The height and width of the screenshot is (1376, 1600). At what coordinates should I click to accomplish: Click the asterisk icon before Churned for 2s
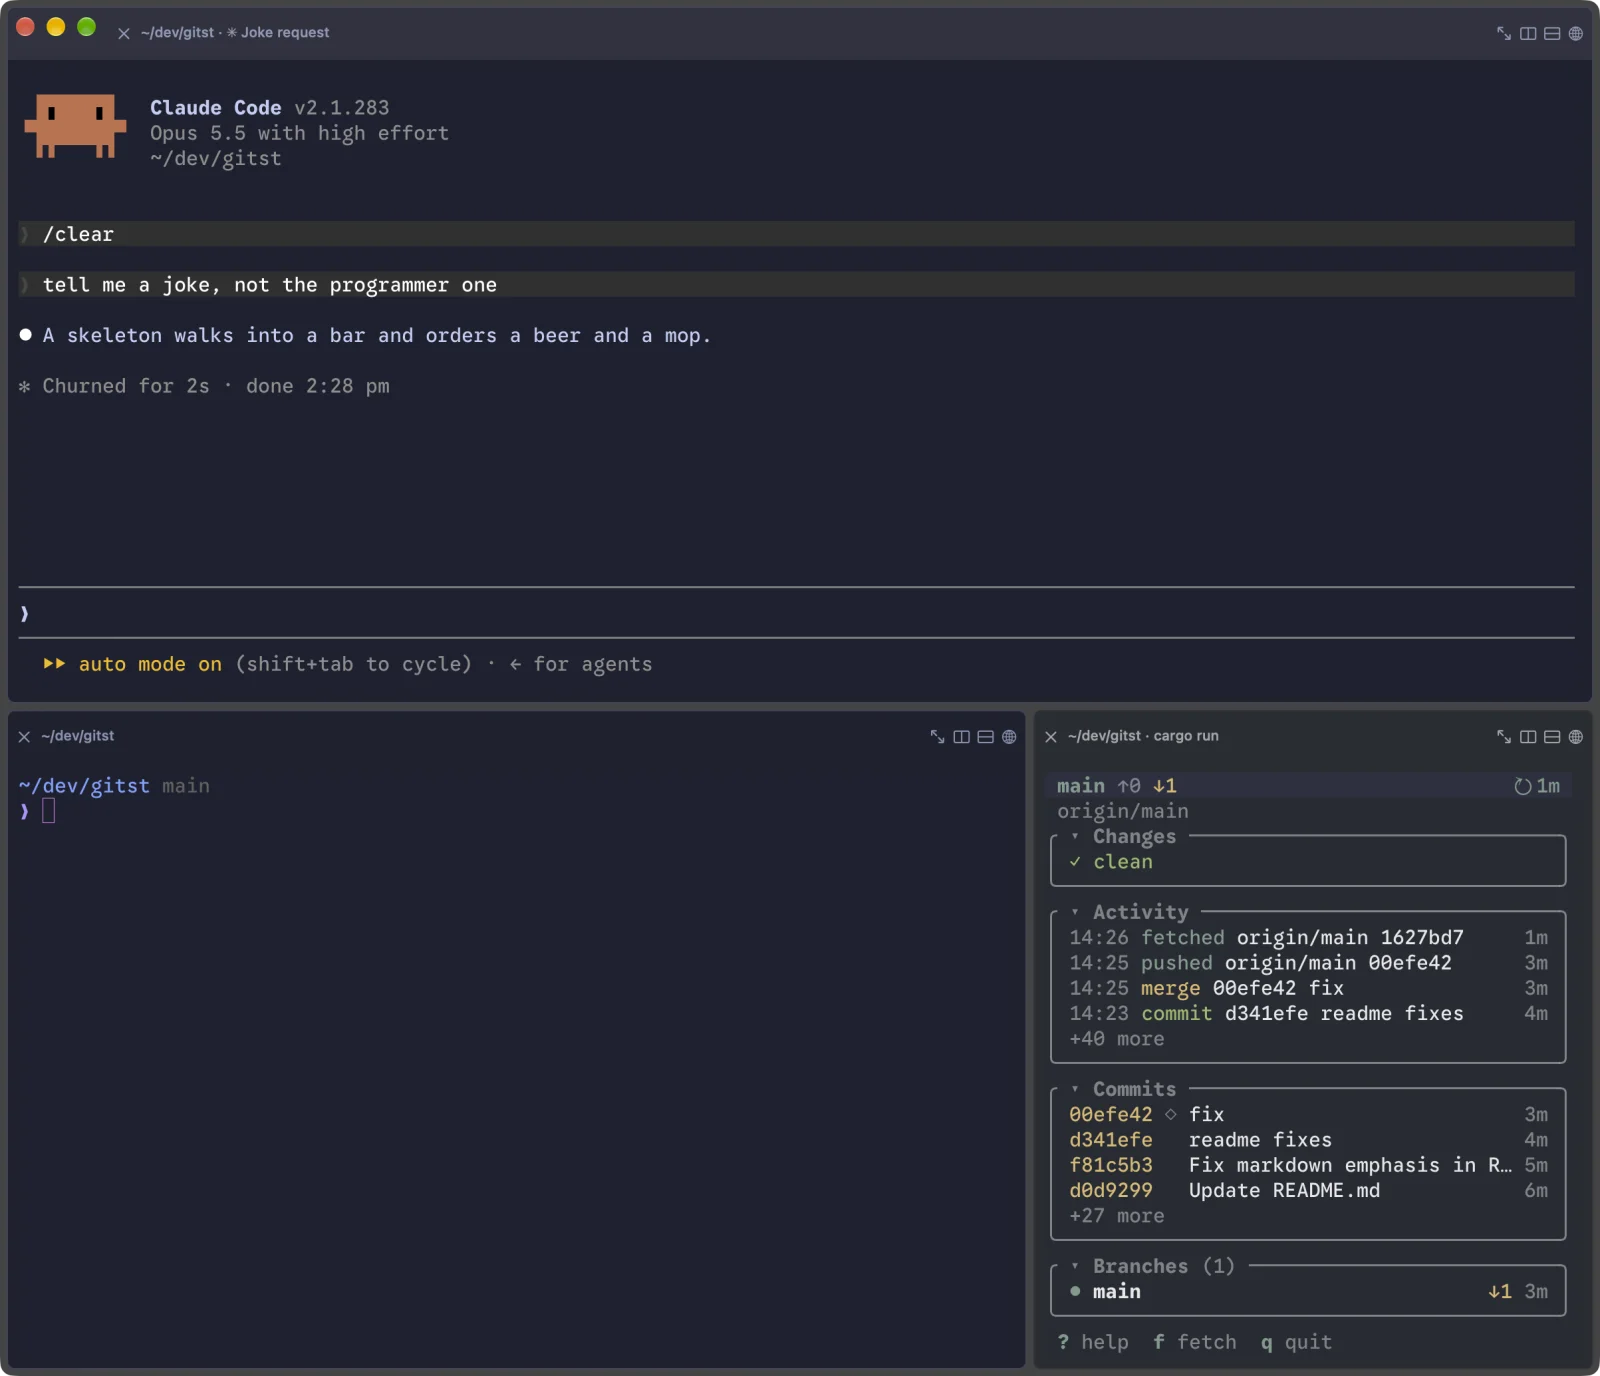25,387
